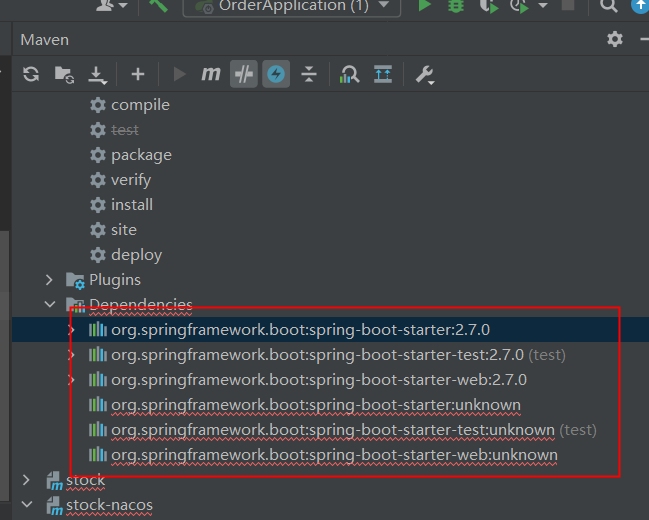Image resolution: width=649 pixels, height=520 pixels.
Task: Toggle Offline Mode lightning button
Action: point(276,74)
